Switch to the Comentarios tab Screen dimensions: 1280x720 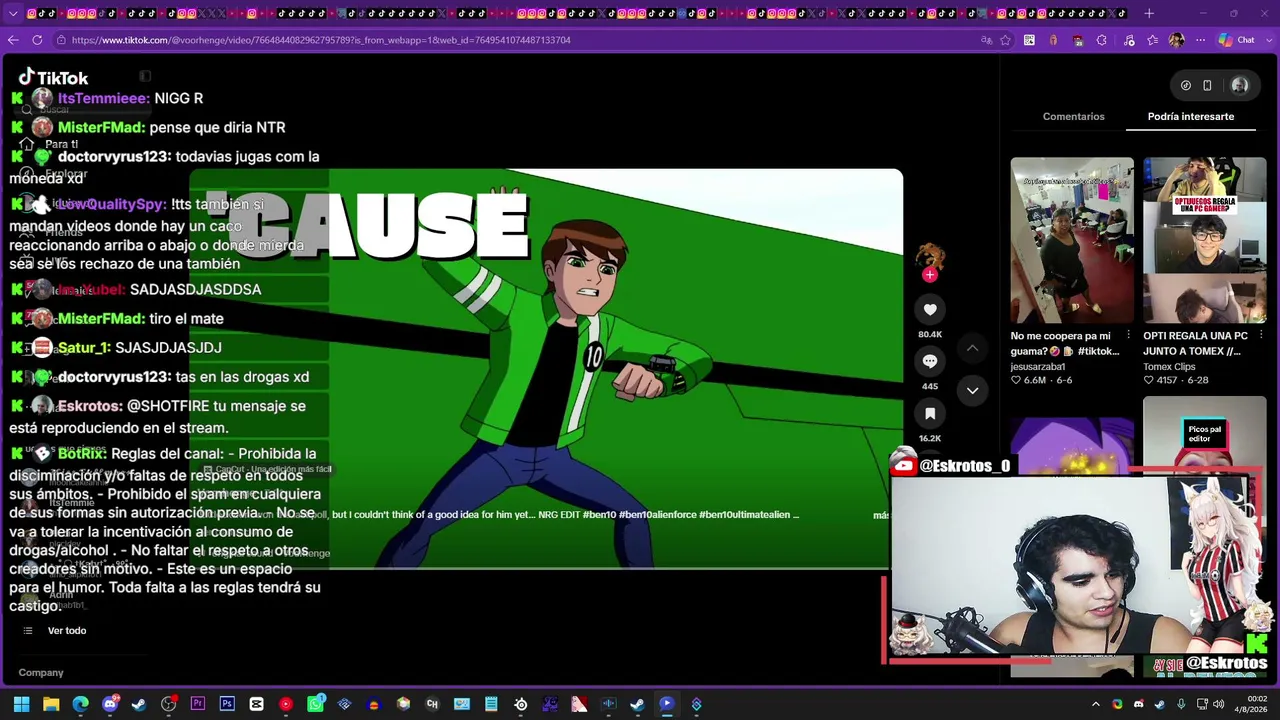point(1074,116)
